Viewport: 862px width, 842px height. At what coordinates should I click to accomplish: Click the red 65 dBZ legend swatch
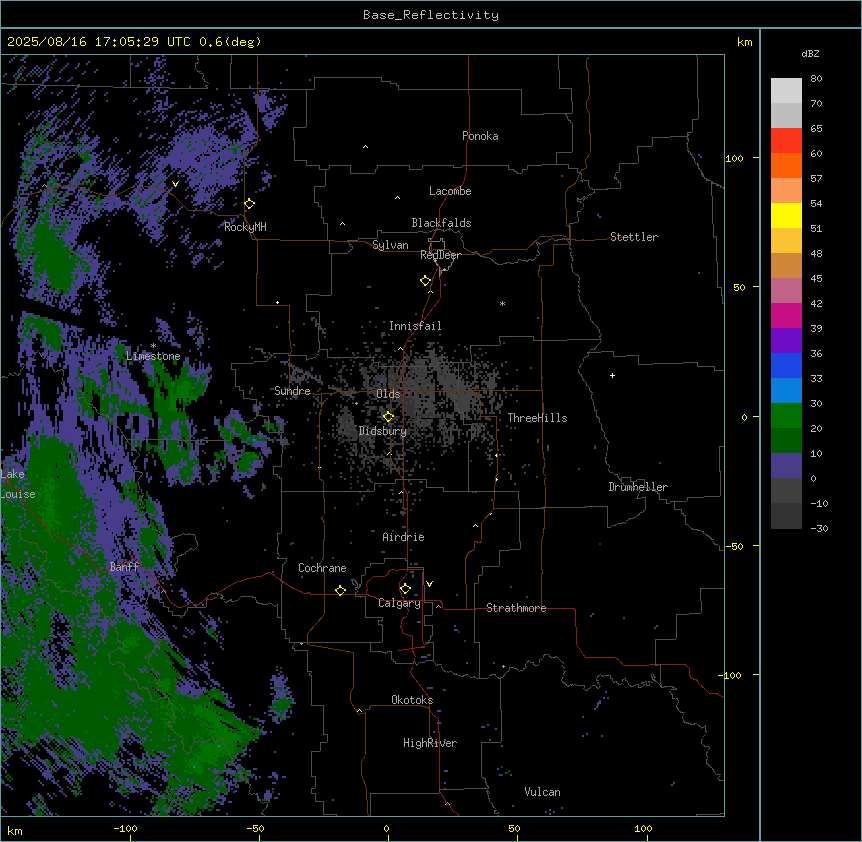coord(786,141)
